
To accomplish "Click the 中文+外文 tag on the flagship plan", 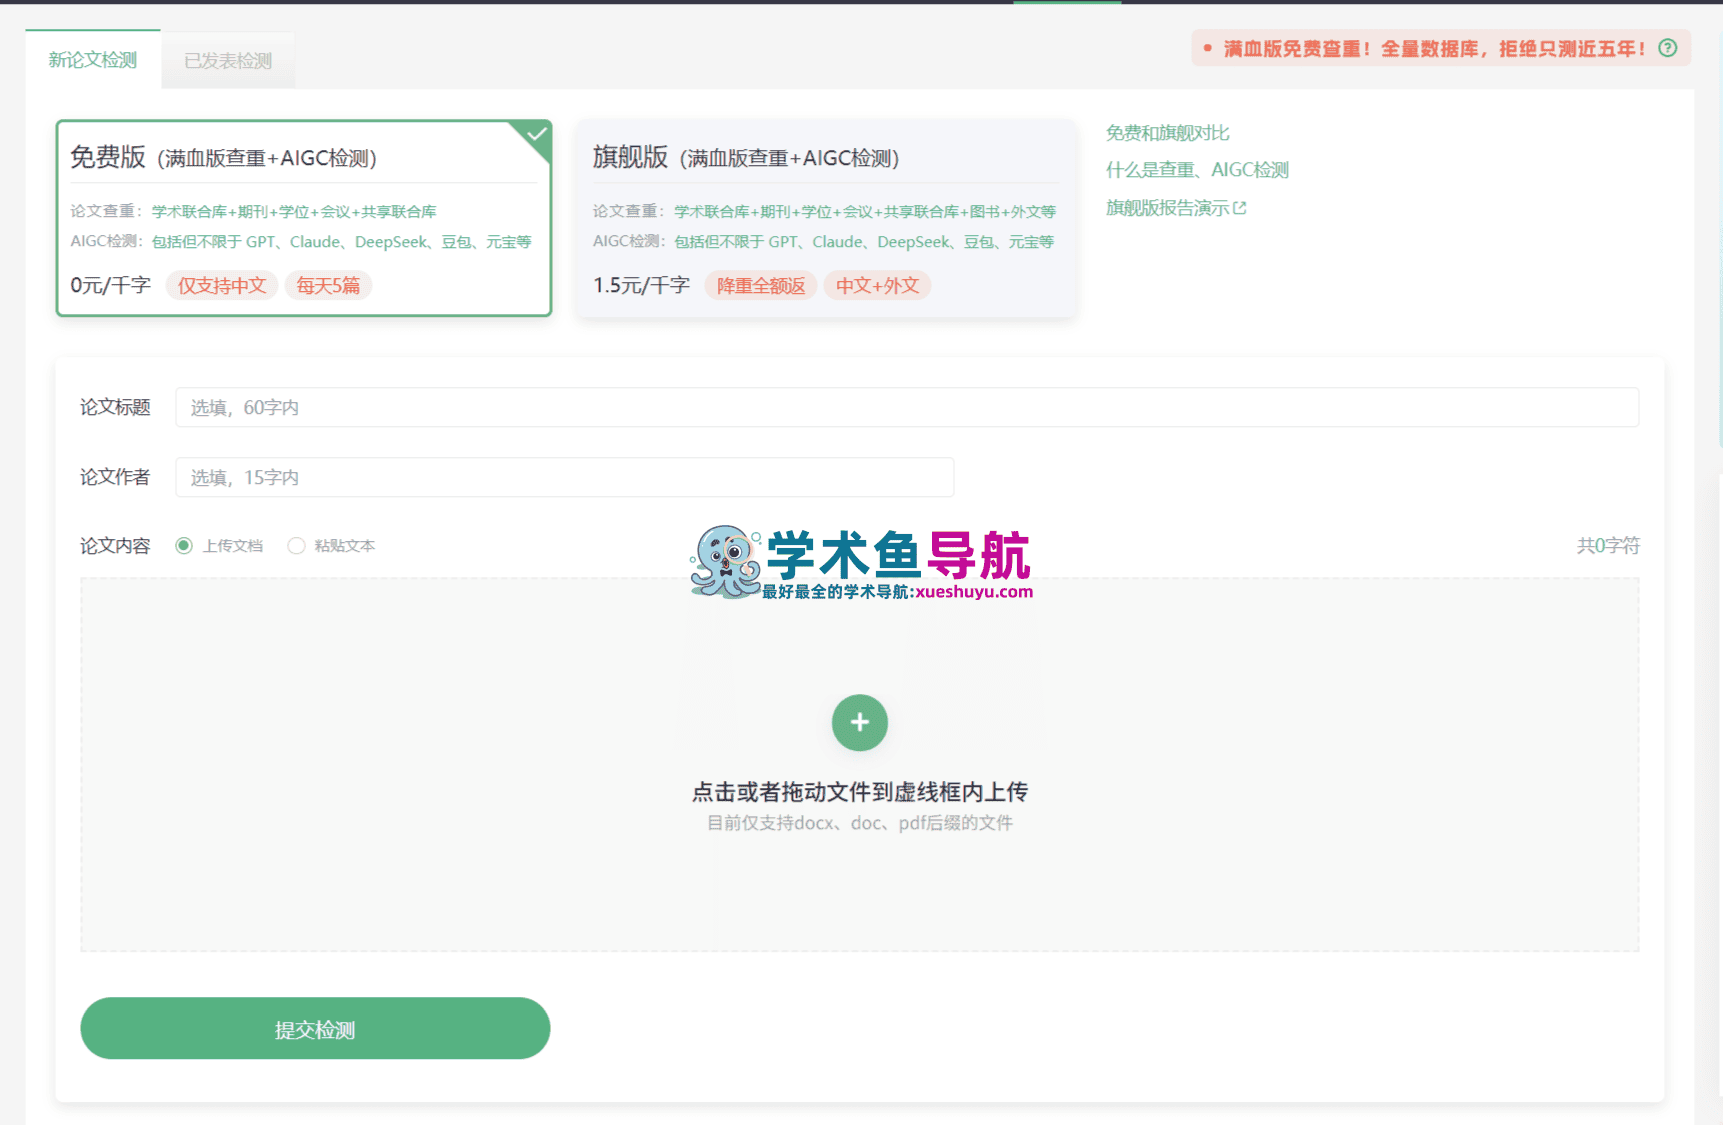I will (877, 285).
